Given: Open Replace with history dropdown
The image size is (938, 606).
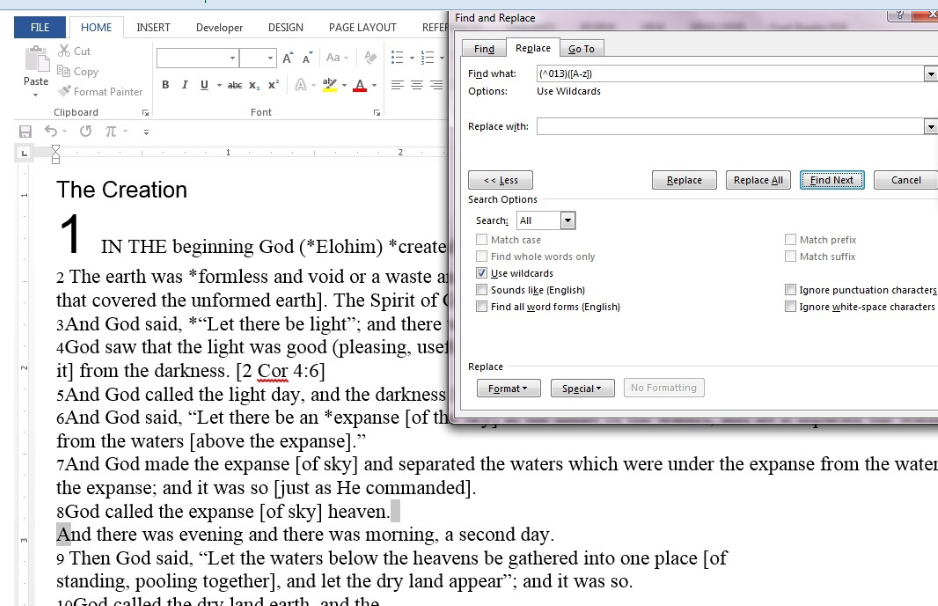Looking at the screenshot, I should 930,126.
